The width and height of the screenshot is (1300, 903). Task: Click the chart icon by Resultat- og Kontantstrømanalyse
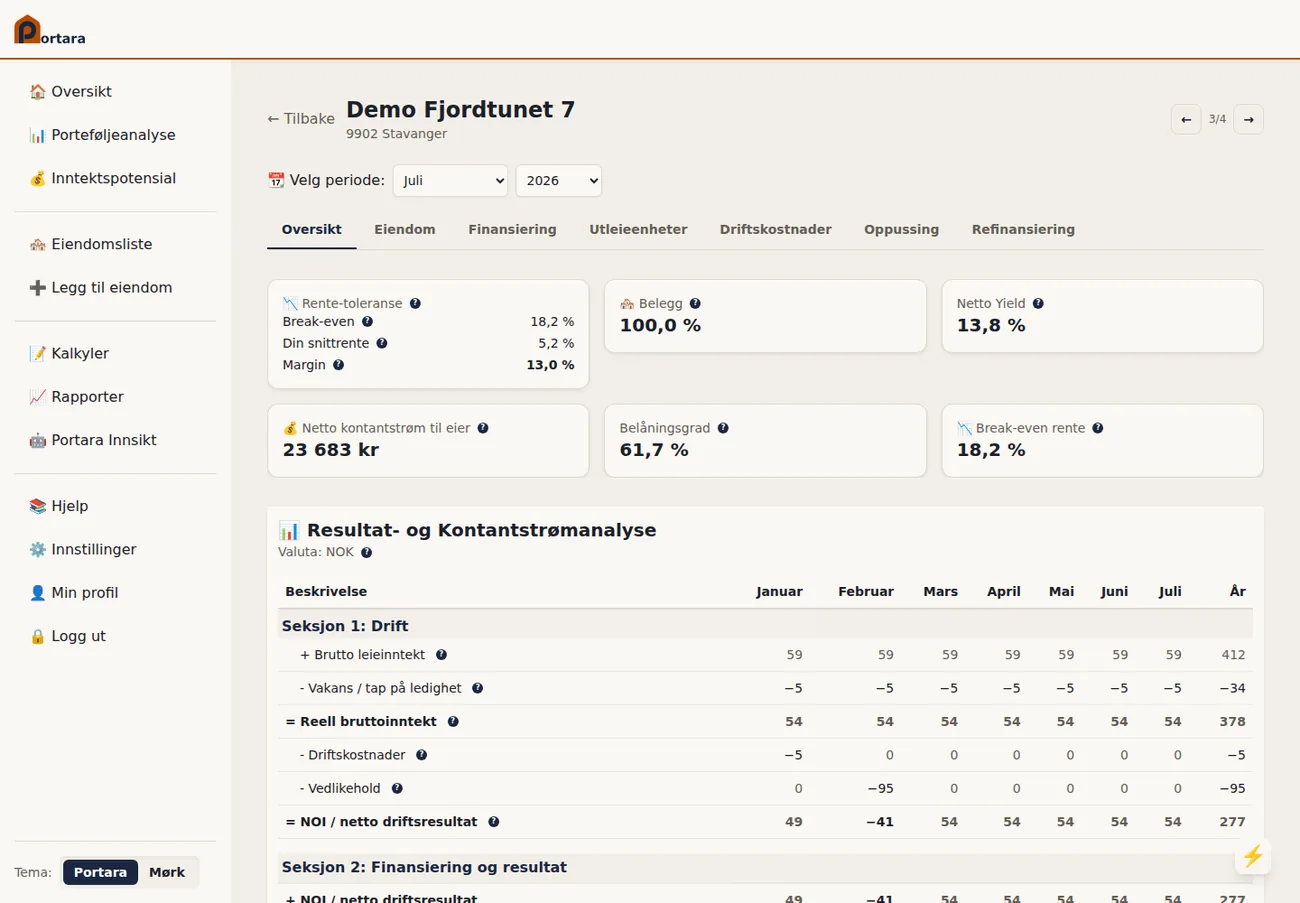pos(289,530)
